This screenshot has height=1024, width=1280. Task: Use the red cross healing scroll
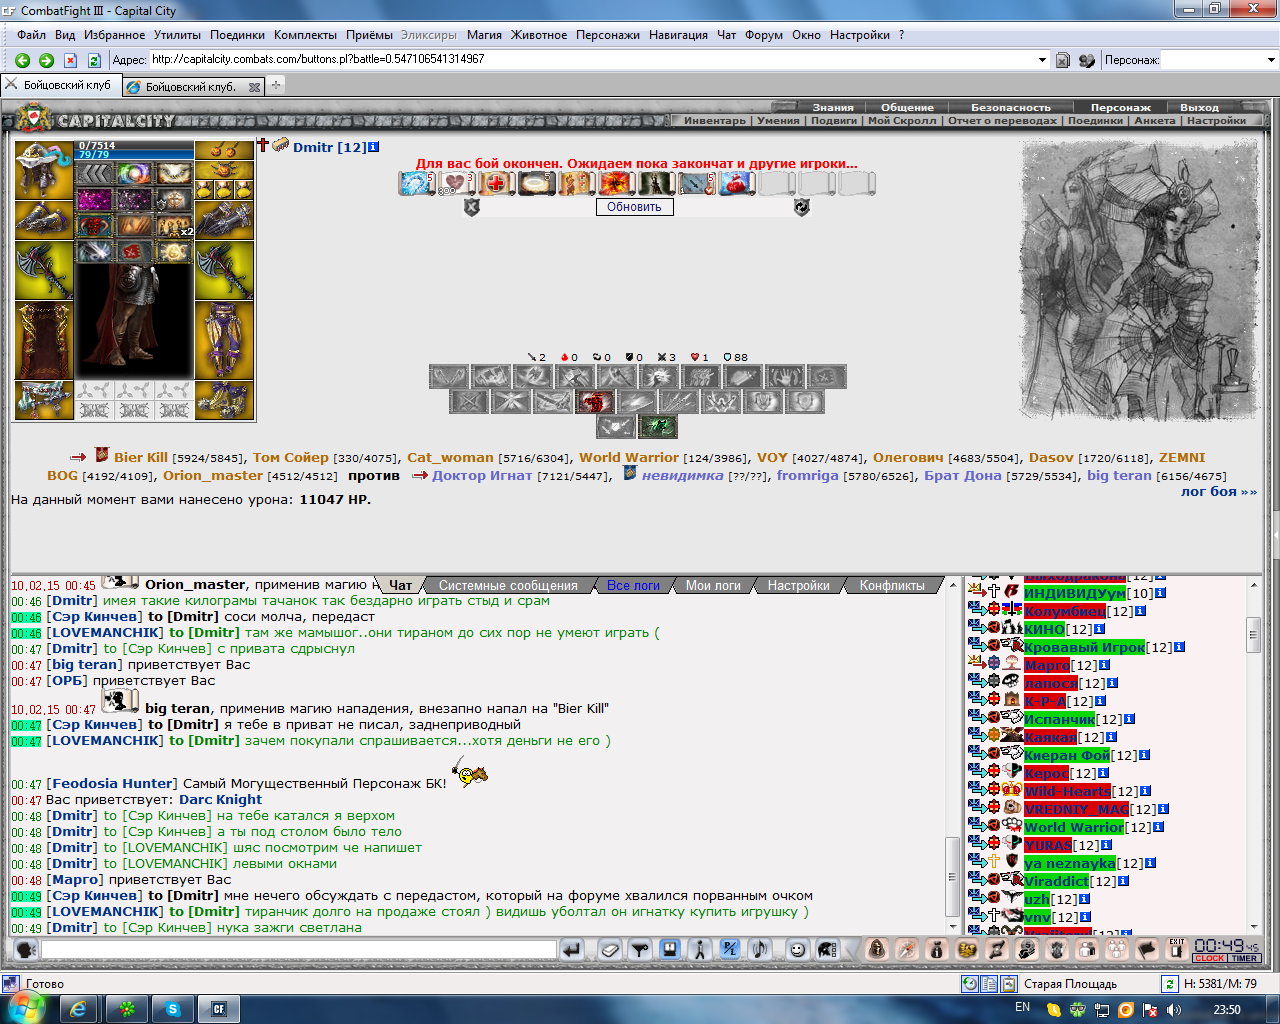tap(496, 183)
